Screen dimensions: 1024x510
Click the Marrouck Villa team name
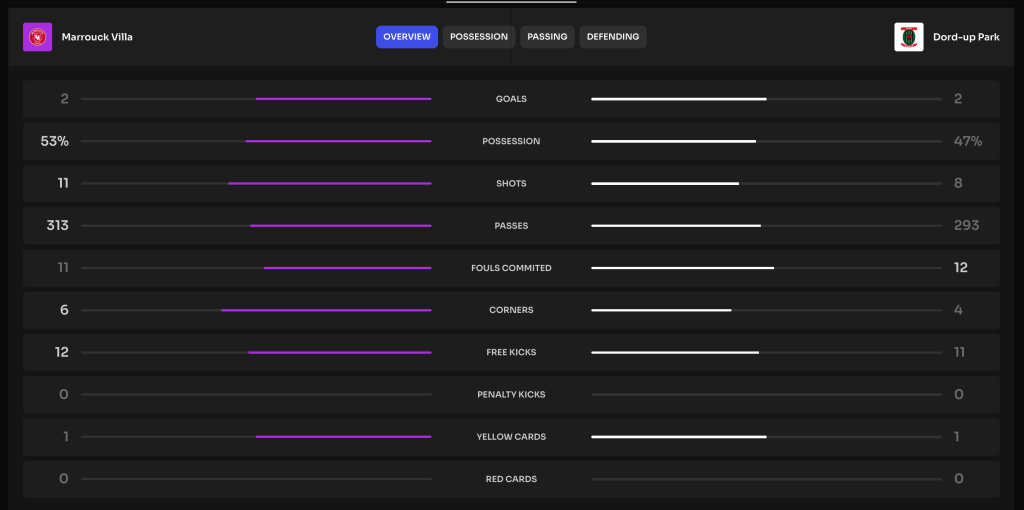(97, 37)
